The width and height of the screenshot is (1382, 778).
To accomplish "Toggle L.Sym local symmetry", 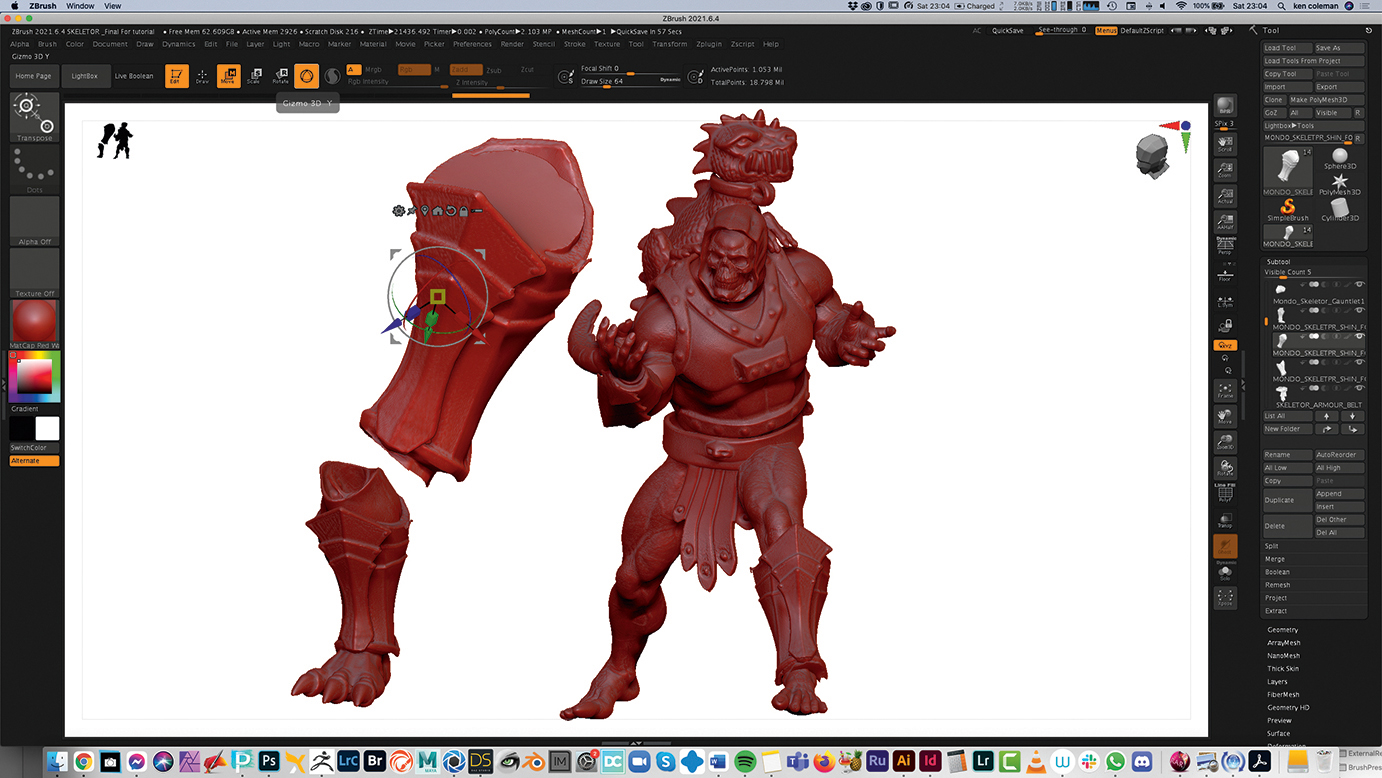I will [1225, 299].
